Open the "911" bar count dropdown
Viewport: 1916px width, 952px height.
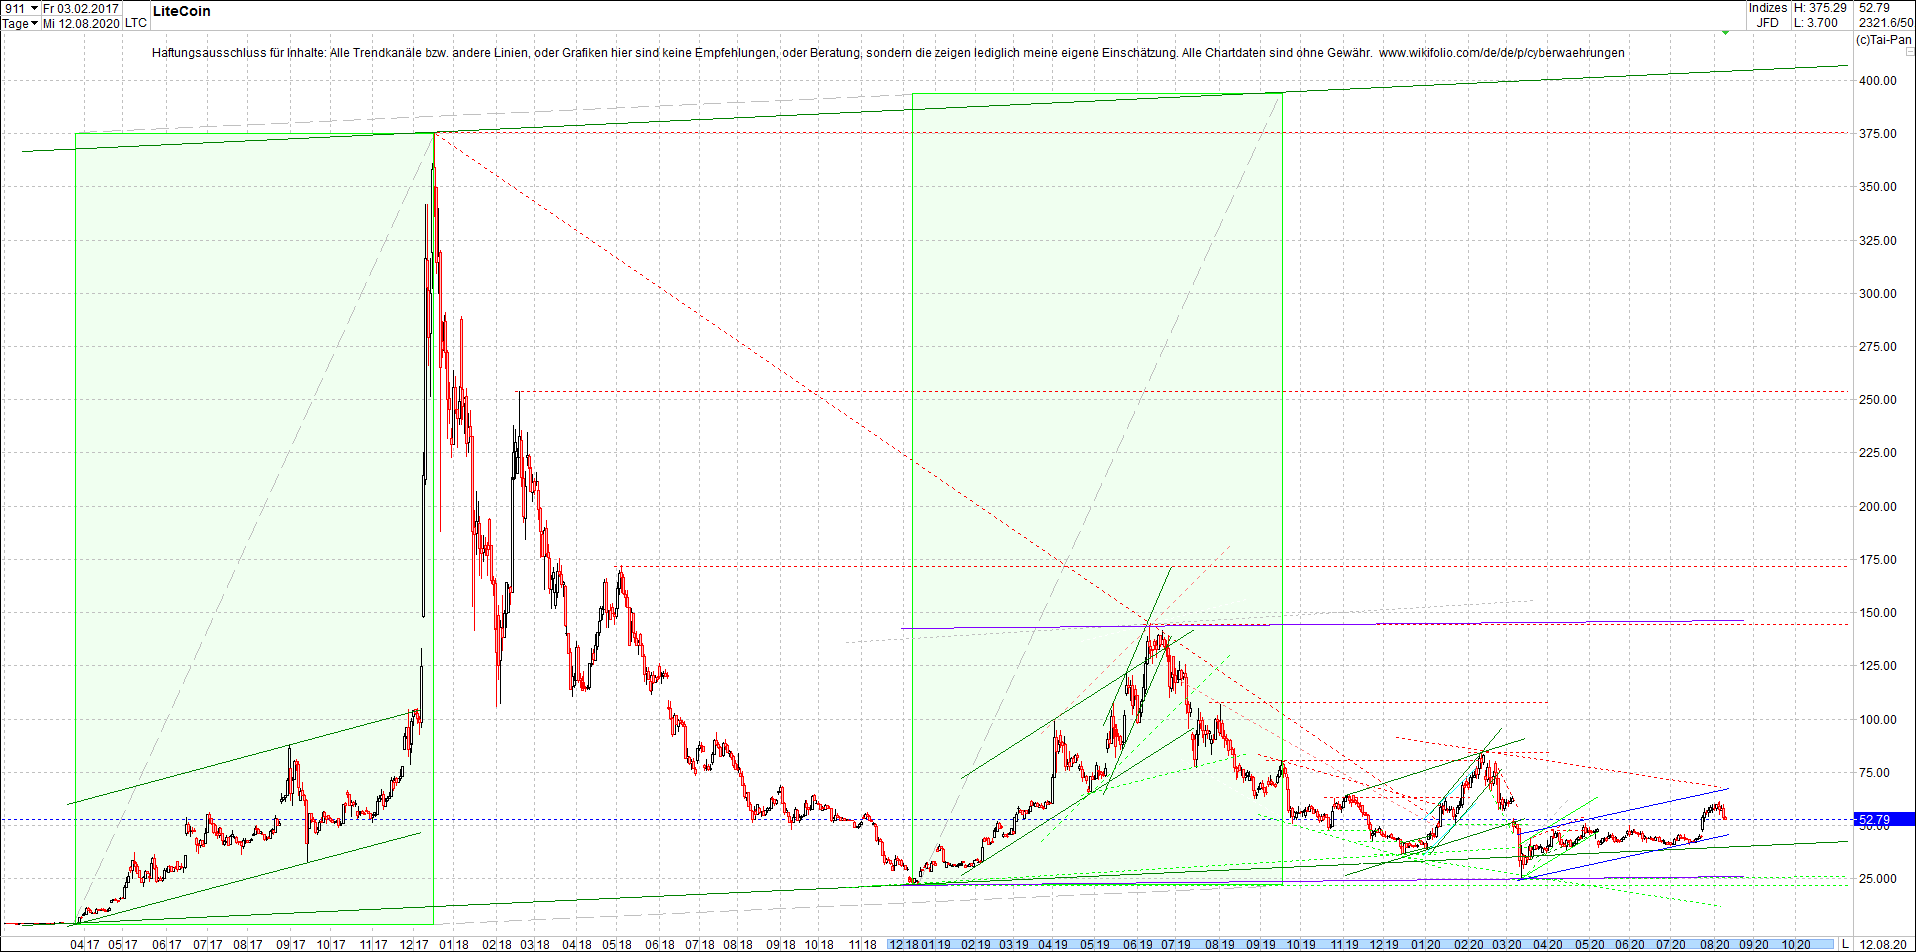pos(20,8)
